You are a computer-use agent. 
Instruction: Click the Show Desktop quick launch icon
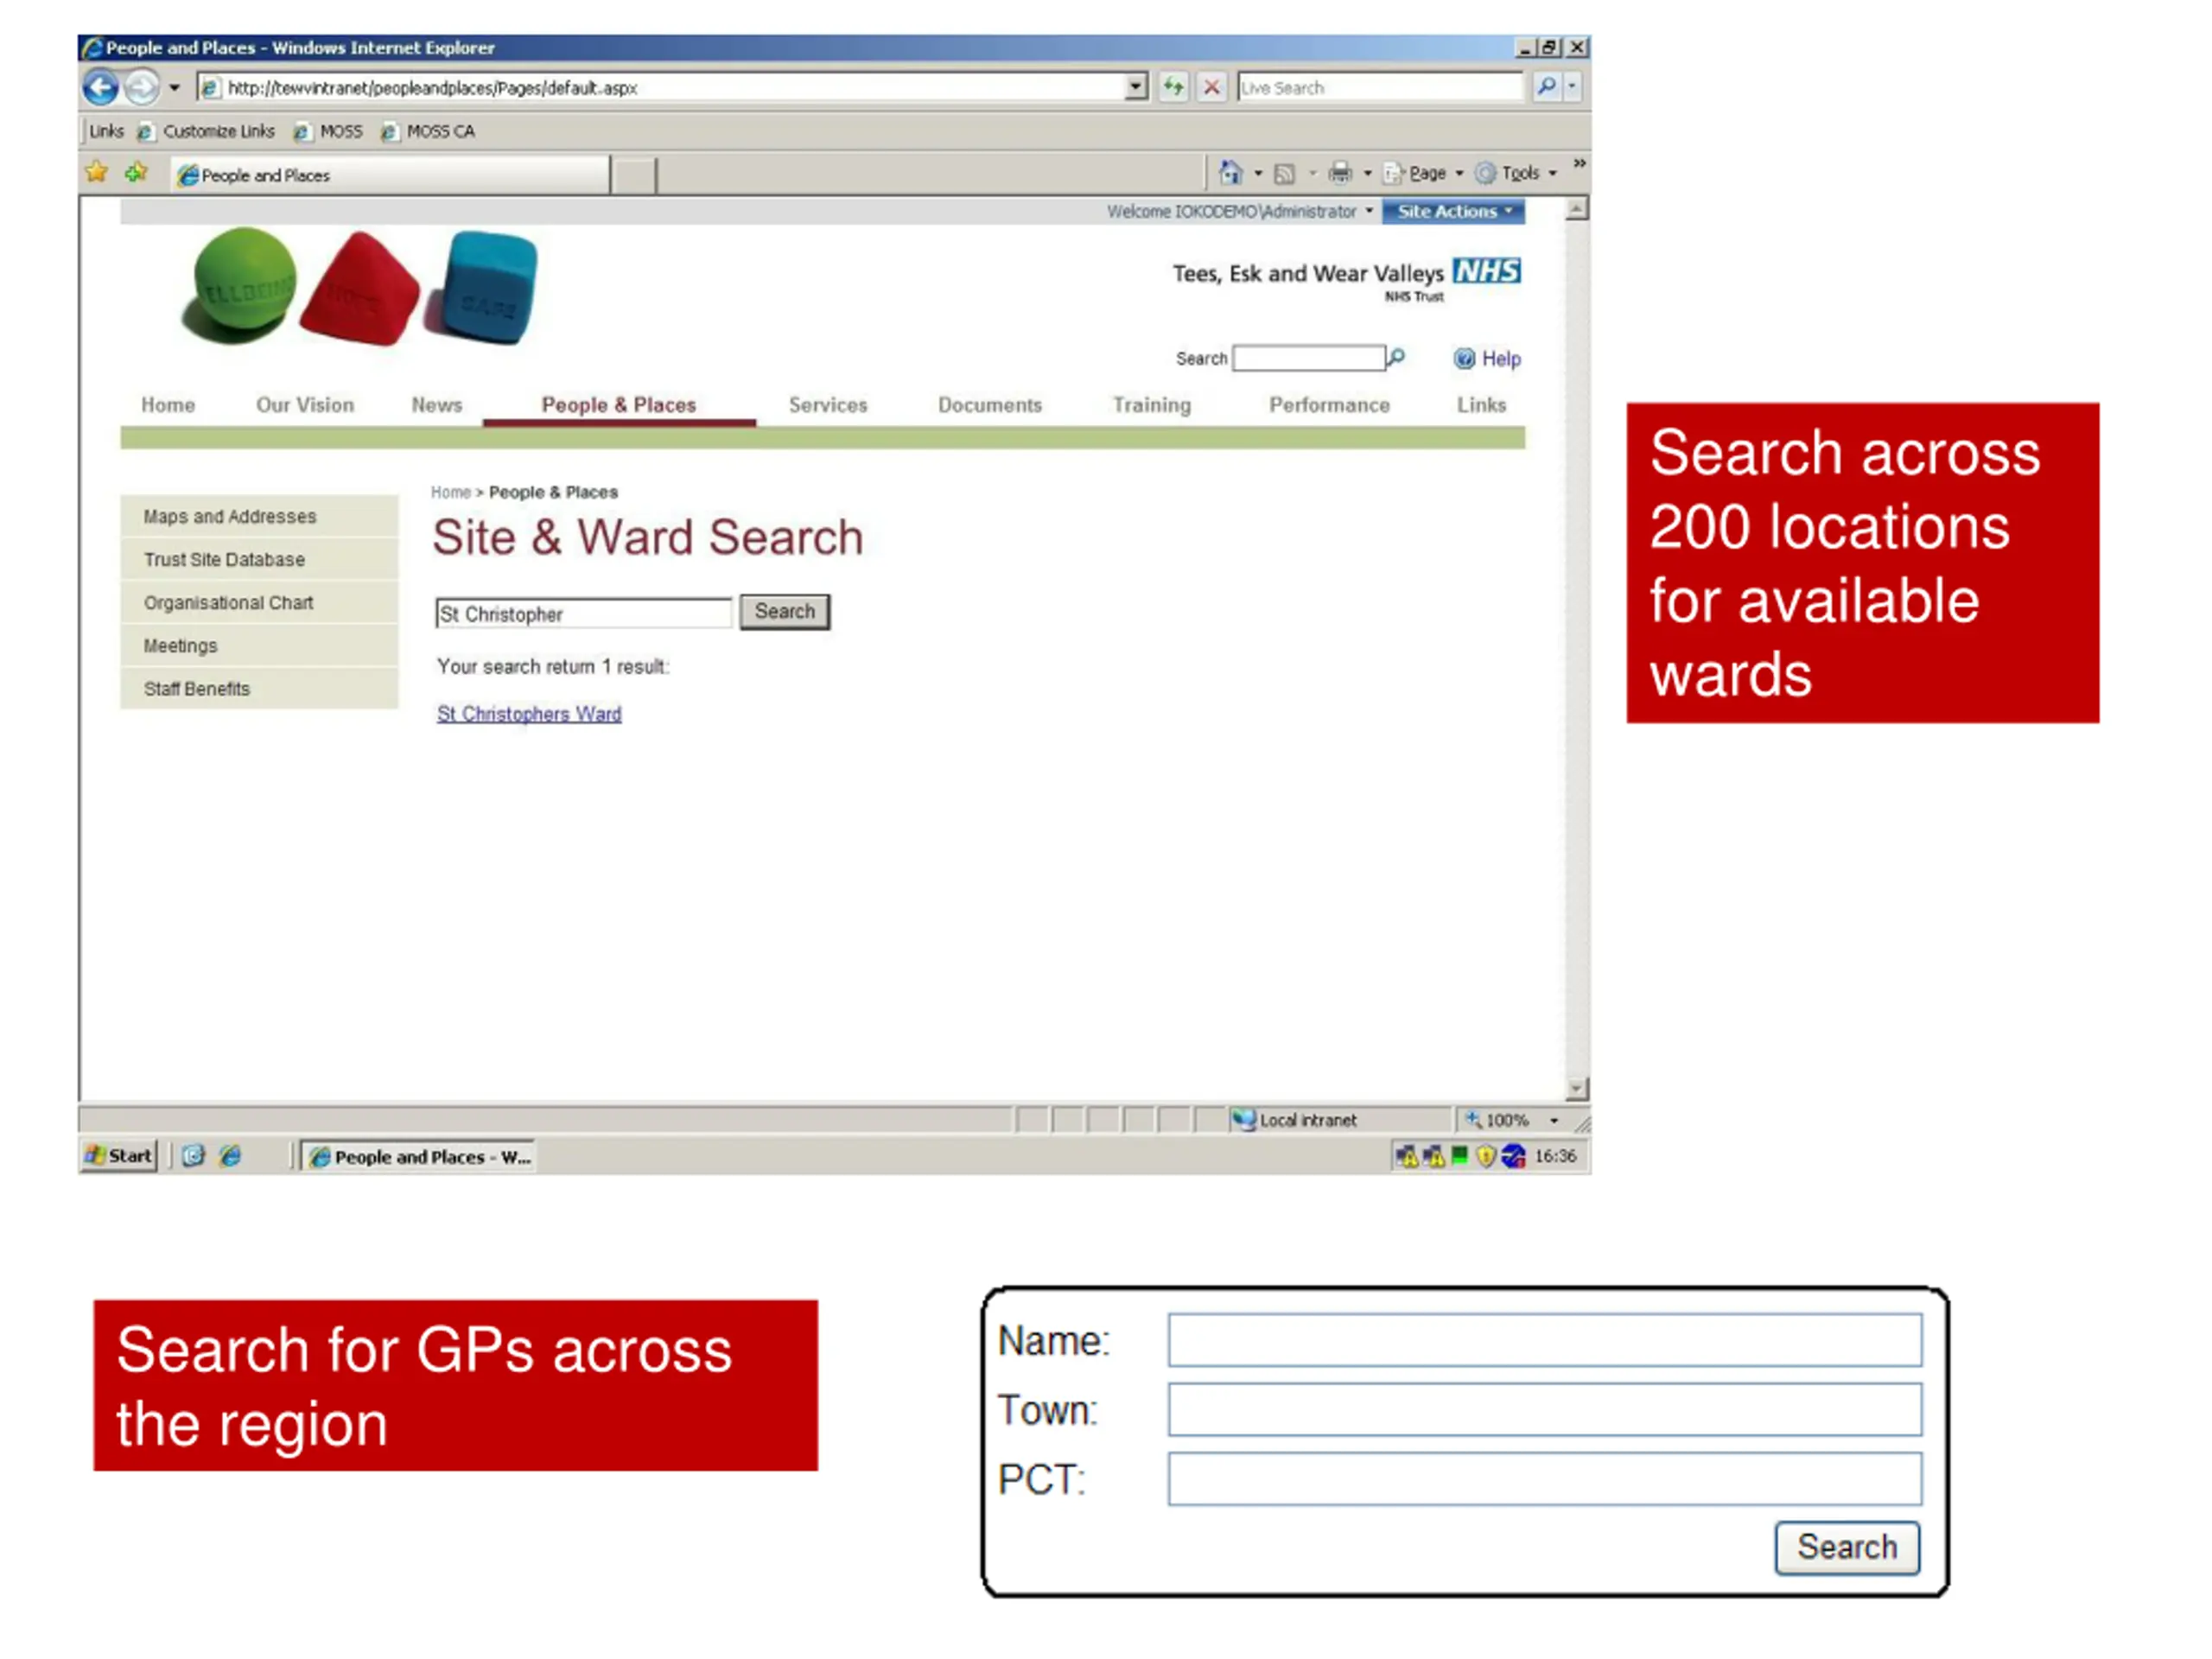coord(193,1156)
